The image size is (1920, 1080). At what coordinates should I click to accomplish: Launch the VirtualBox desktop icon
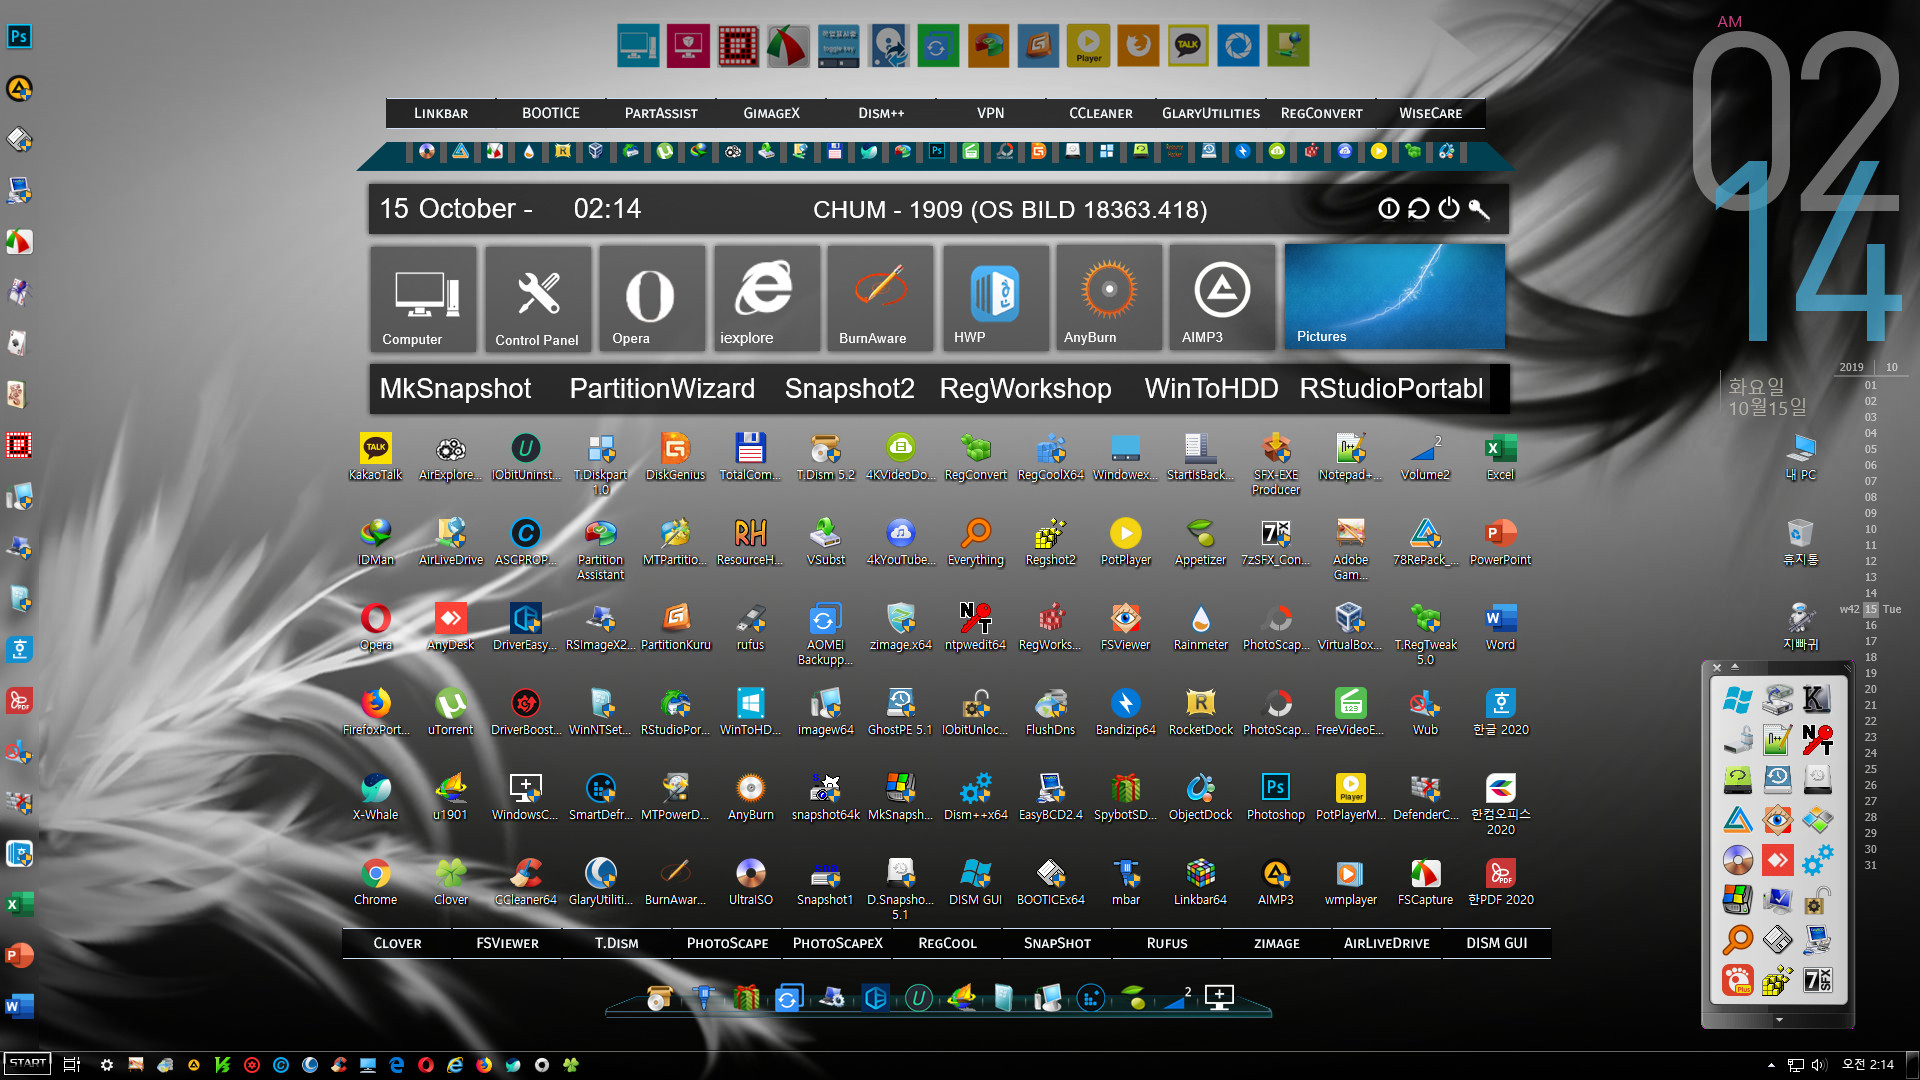(1350, 626)
